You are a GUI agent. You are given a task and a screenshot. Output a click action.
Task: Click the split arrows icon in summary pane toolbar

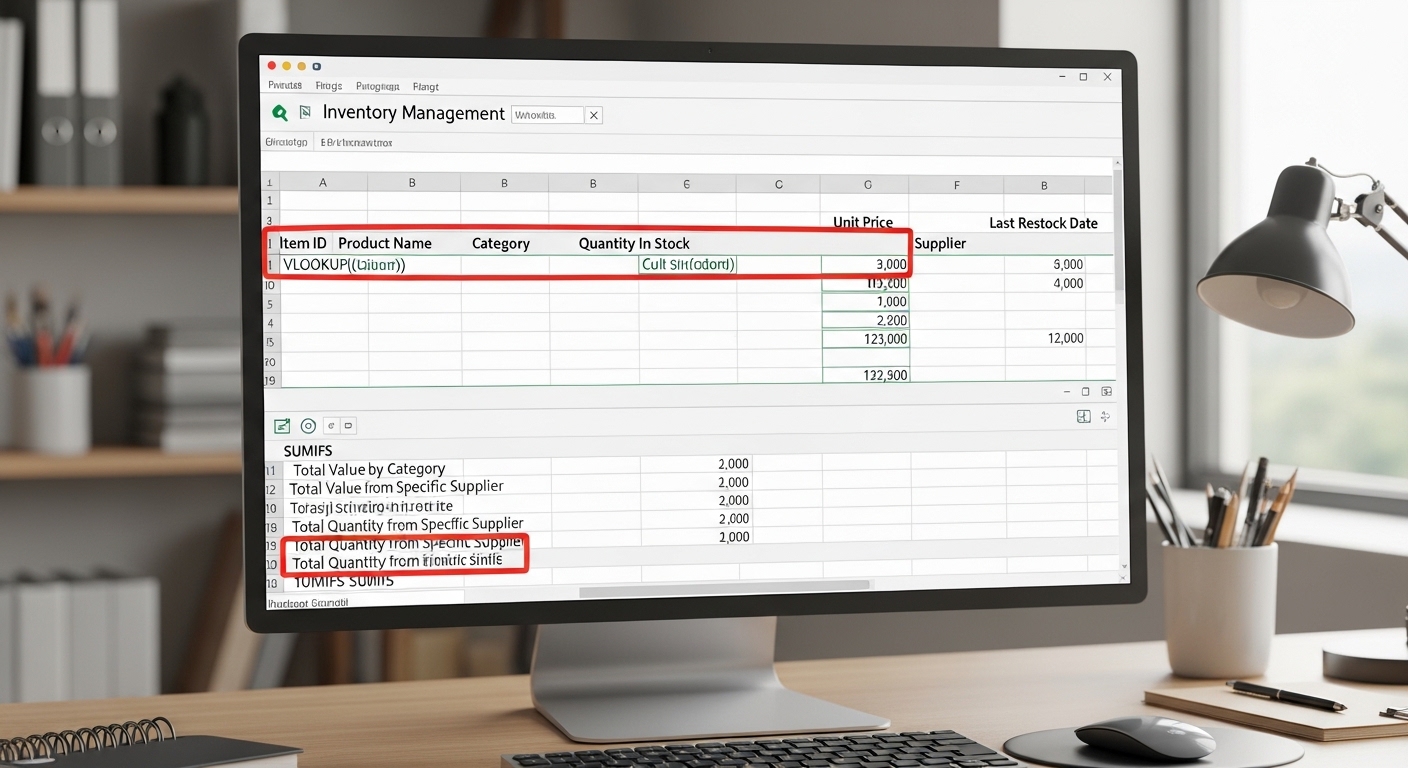click(1105, 417)
